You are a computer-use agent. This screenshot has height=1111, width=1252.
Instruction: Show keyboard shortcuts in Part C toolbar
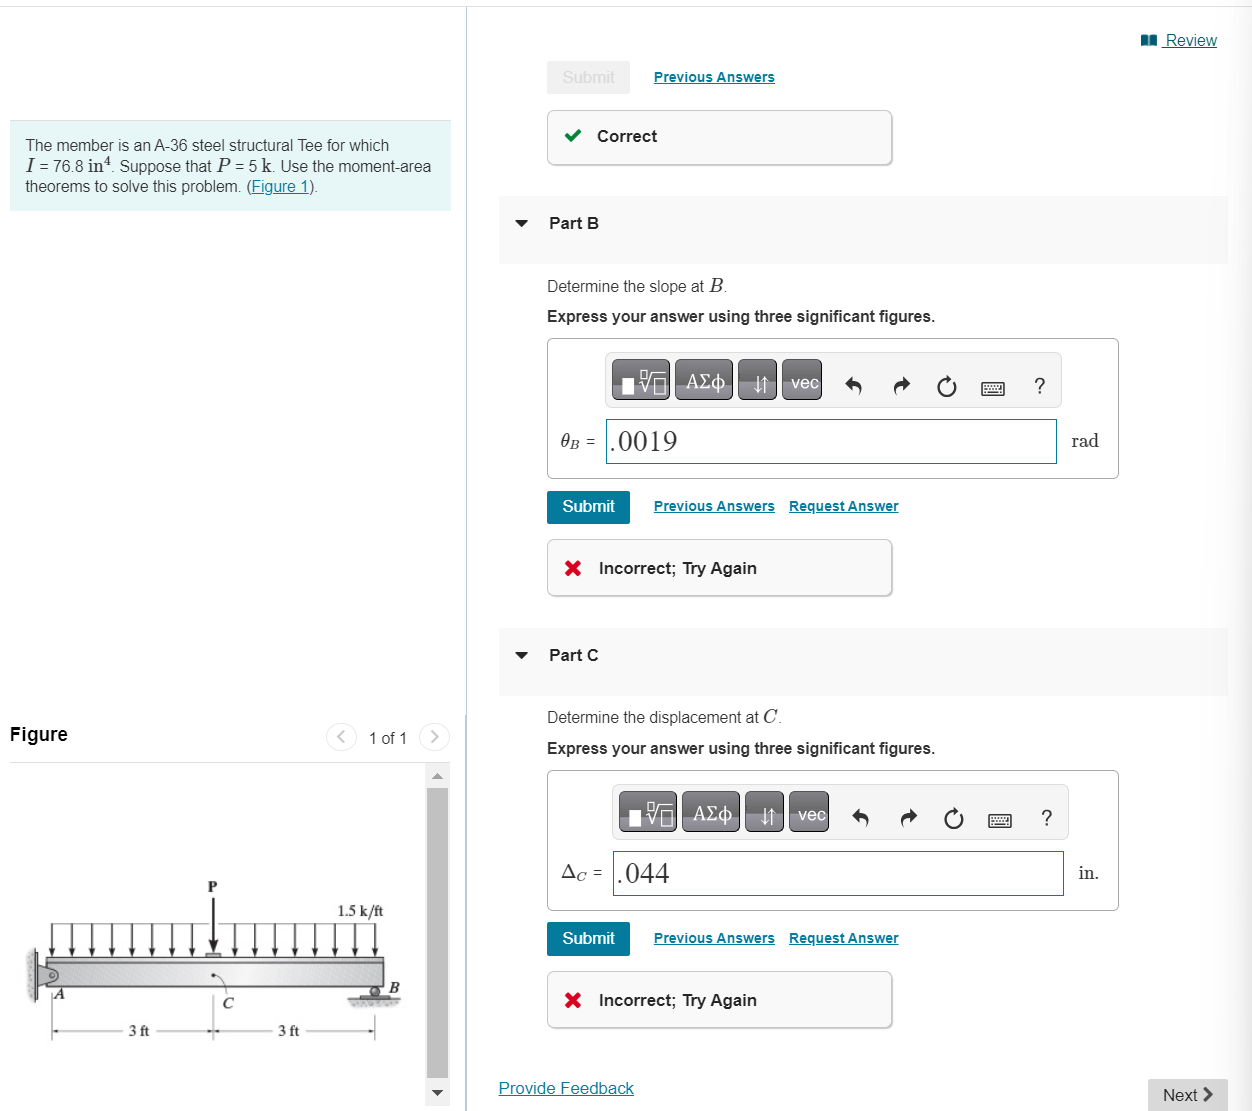click(x=1000, y=820)
